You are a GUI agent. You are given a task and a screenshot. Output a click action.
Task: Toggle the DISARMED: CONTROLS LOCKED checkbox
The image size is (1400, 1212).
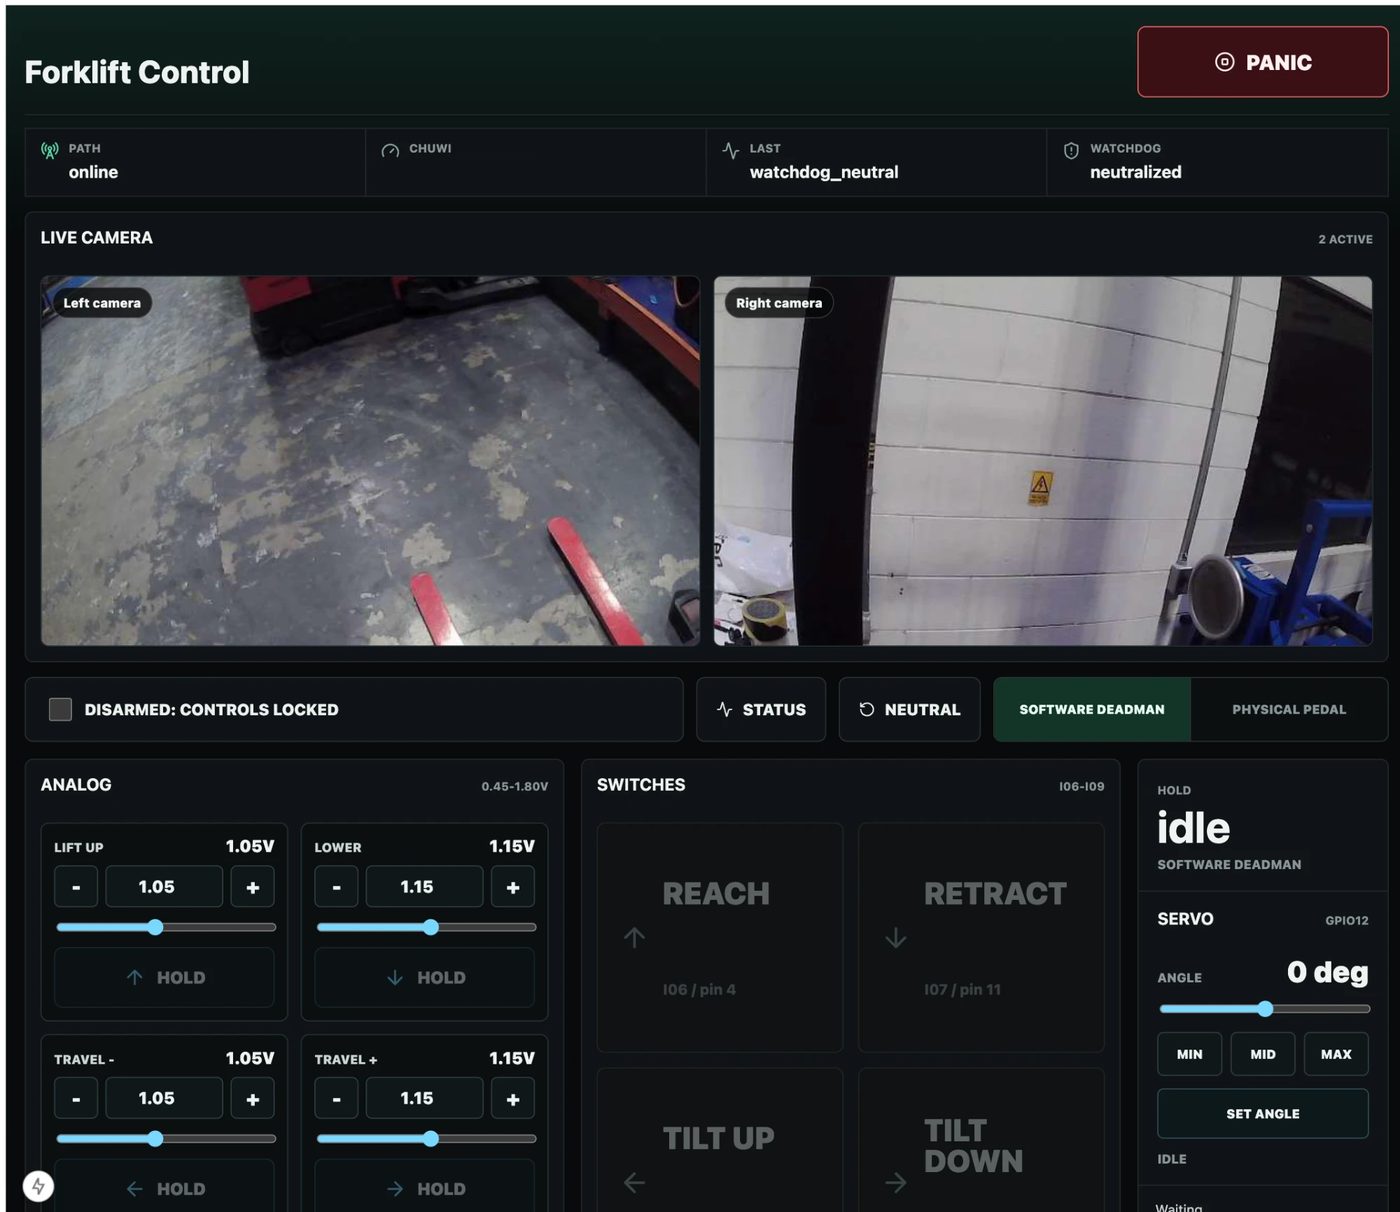pyautogui.click(x=60, y=709)
